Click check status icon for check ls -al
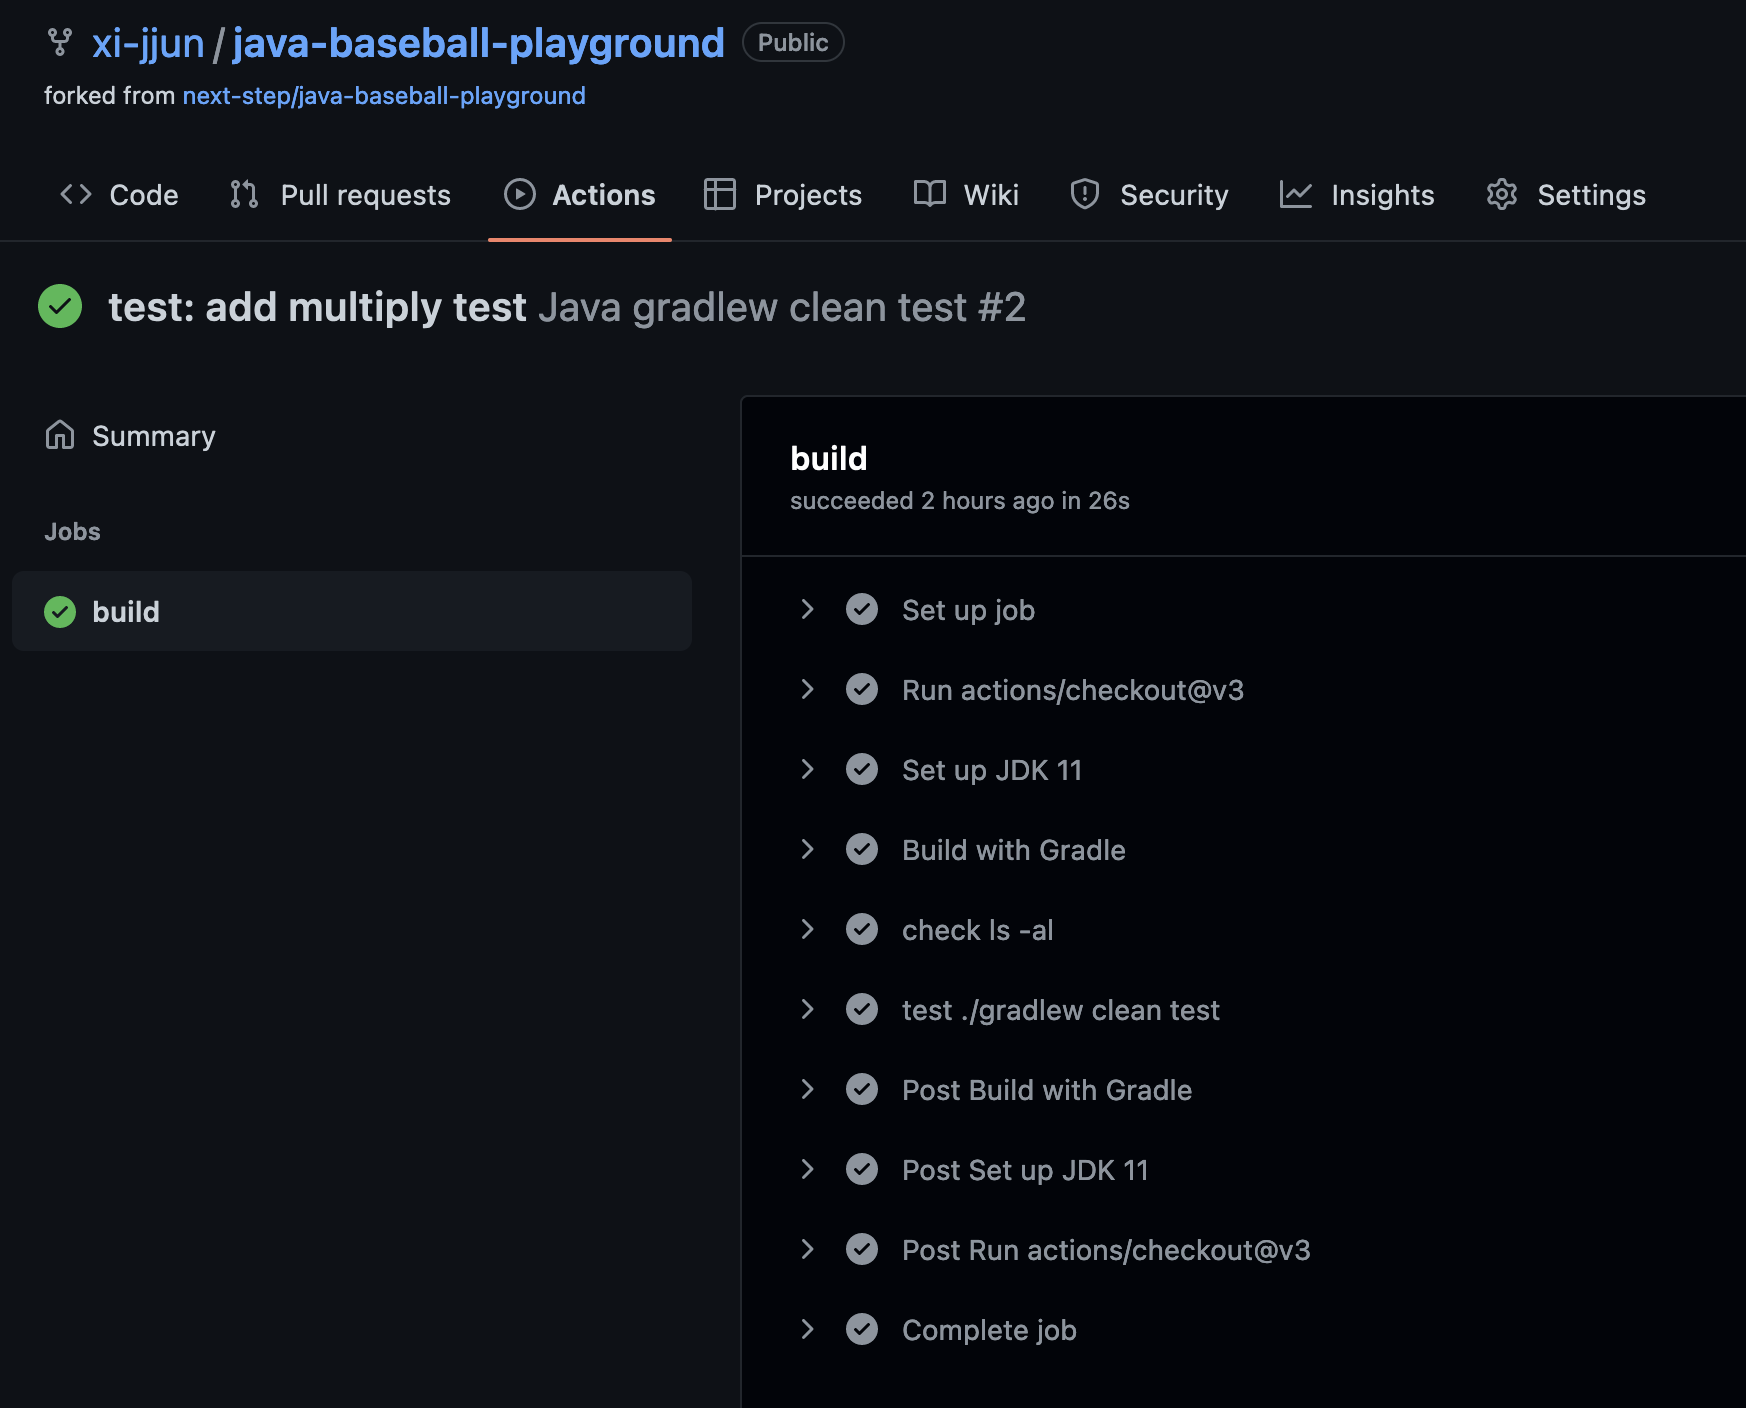 click(x=862, y=929)
